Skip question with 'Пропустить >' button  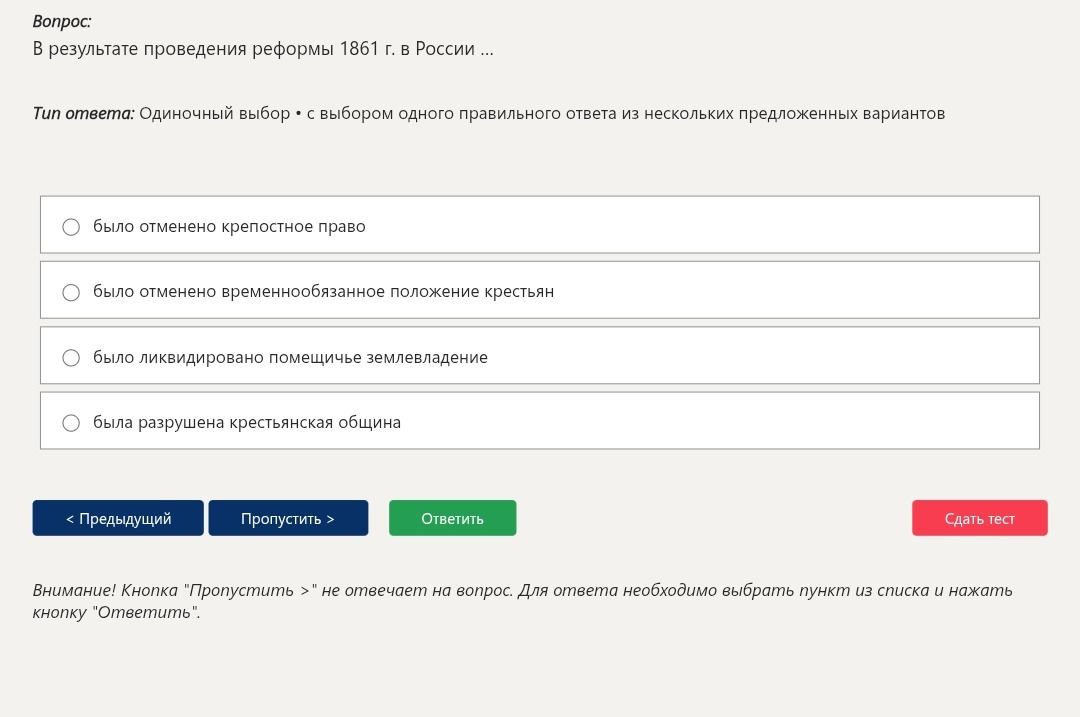click(x=288, y=518)
